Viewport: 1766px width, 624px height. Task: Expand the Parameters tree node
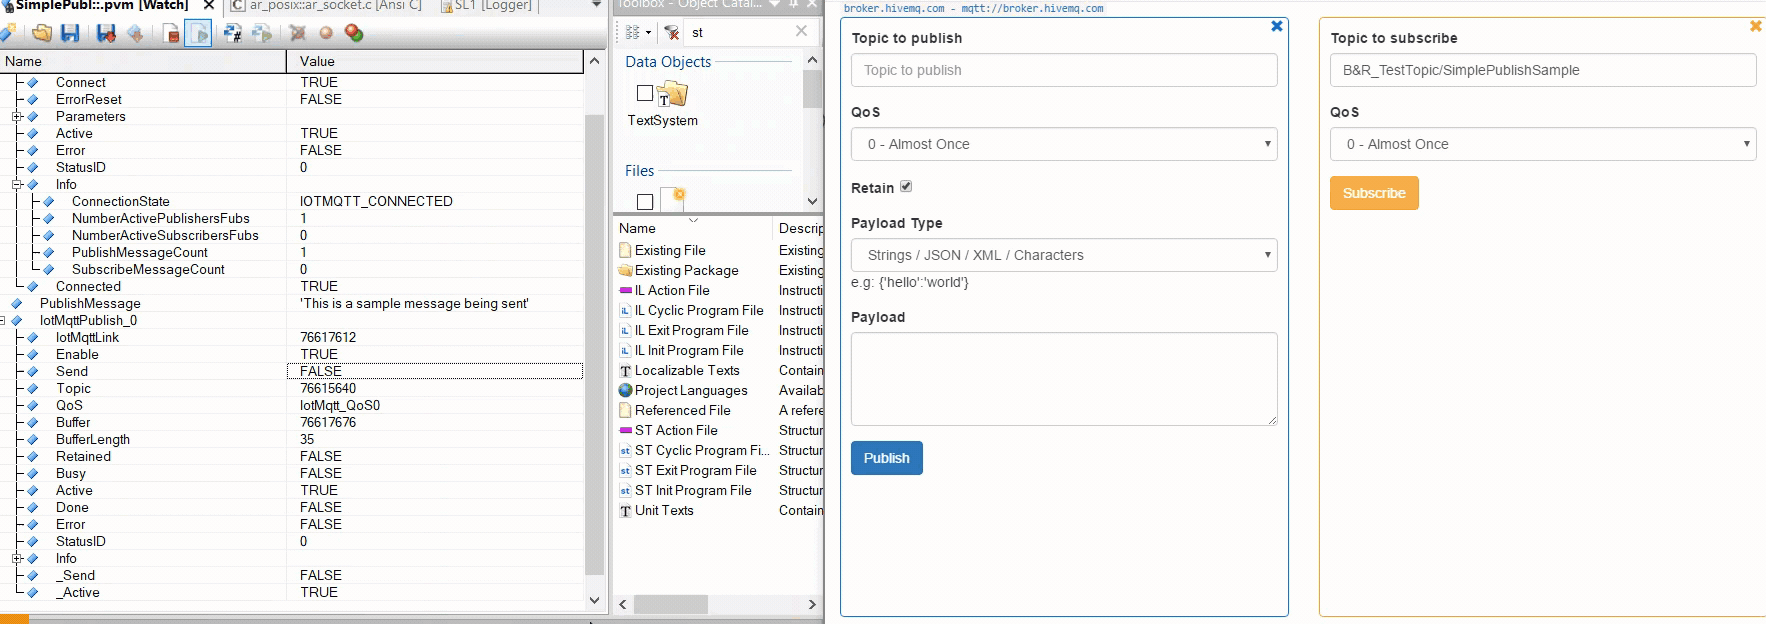click(17, 116)
